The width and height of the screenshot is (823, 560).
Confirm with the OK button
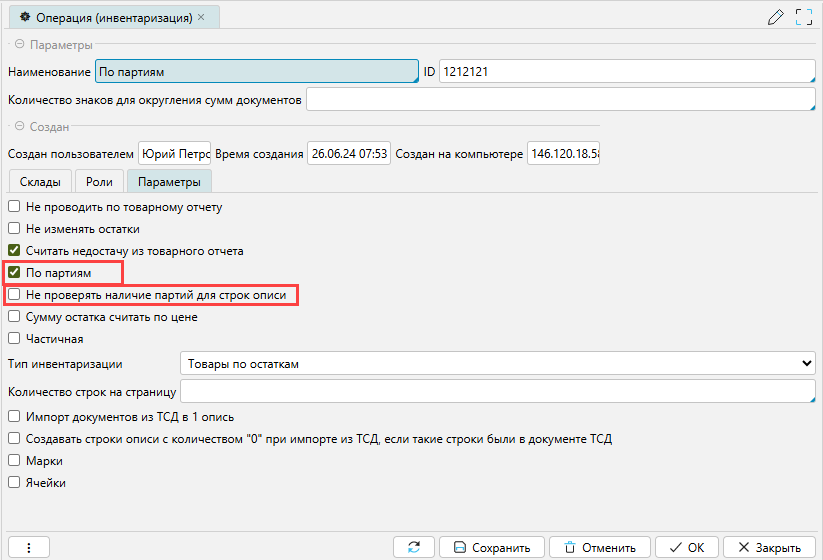click(686, 547)
